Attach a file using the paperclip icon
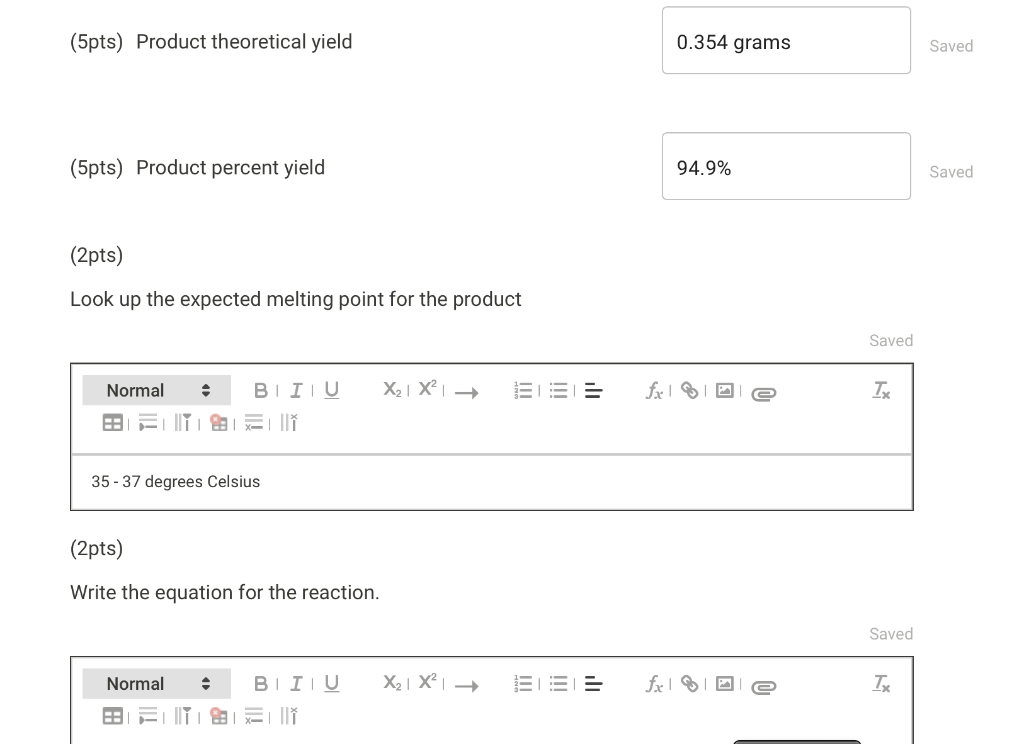The height and width of the screenshot is (744, 1024). [x=763, y=392]
